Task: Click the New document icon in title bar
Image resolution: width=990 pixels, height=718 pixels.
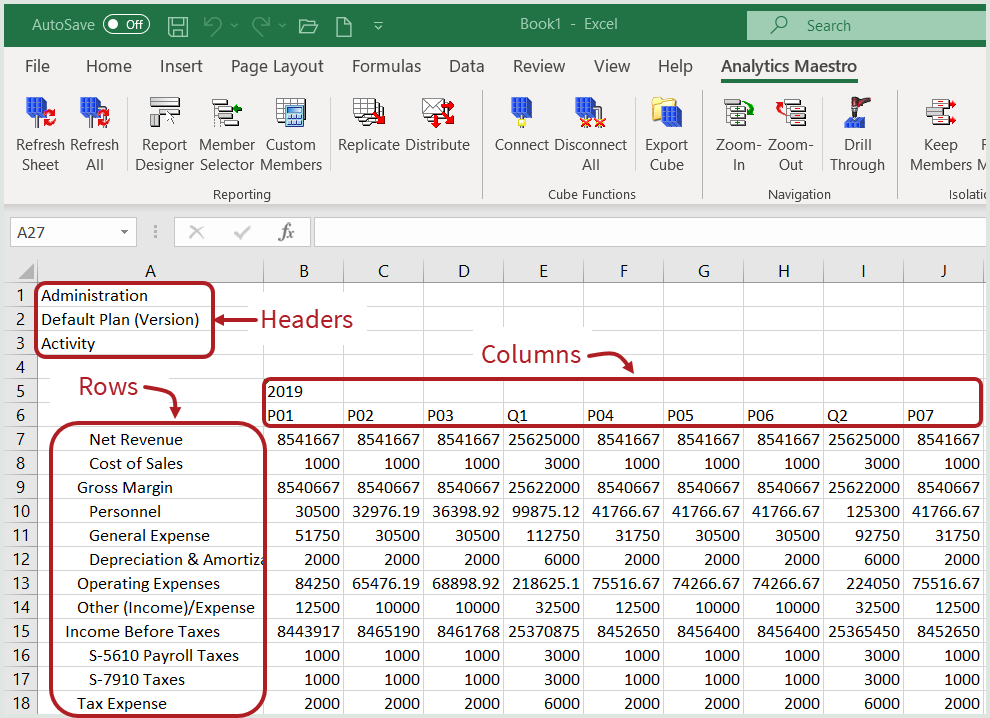Action: (x=343, y=26)
